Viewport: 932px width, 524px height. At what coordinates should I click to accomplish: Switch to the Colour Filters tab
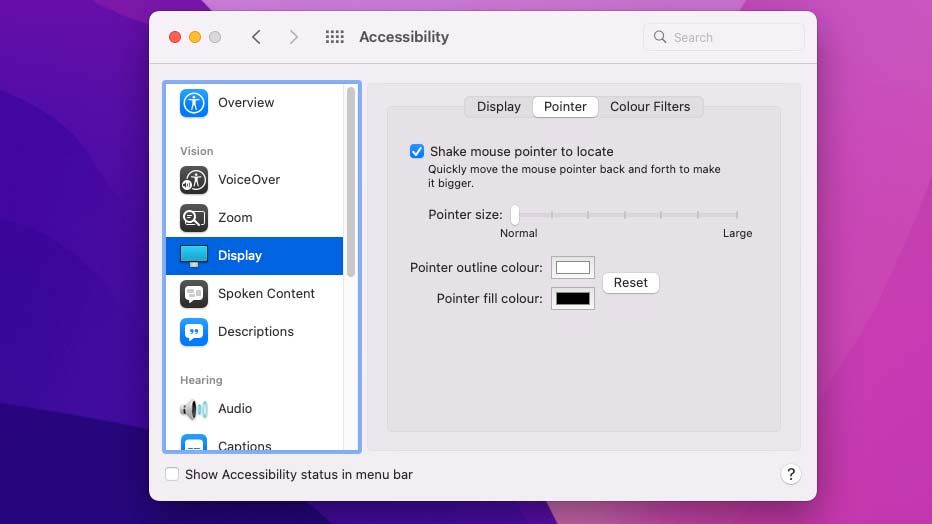pos(650,107)
